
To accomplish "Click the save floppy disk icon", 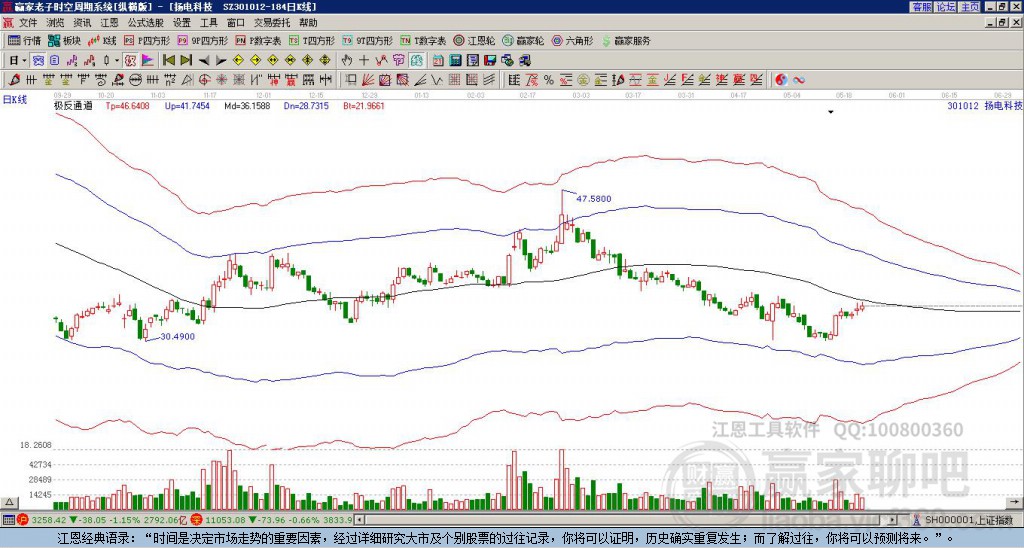I will tap(490, 60).
